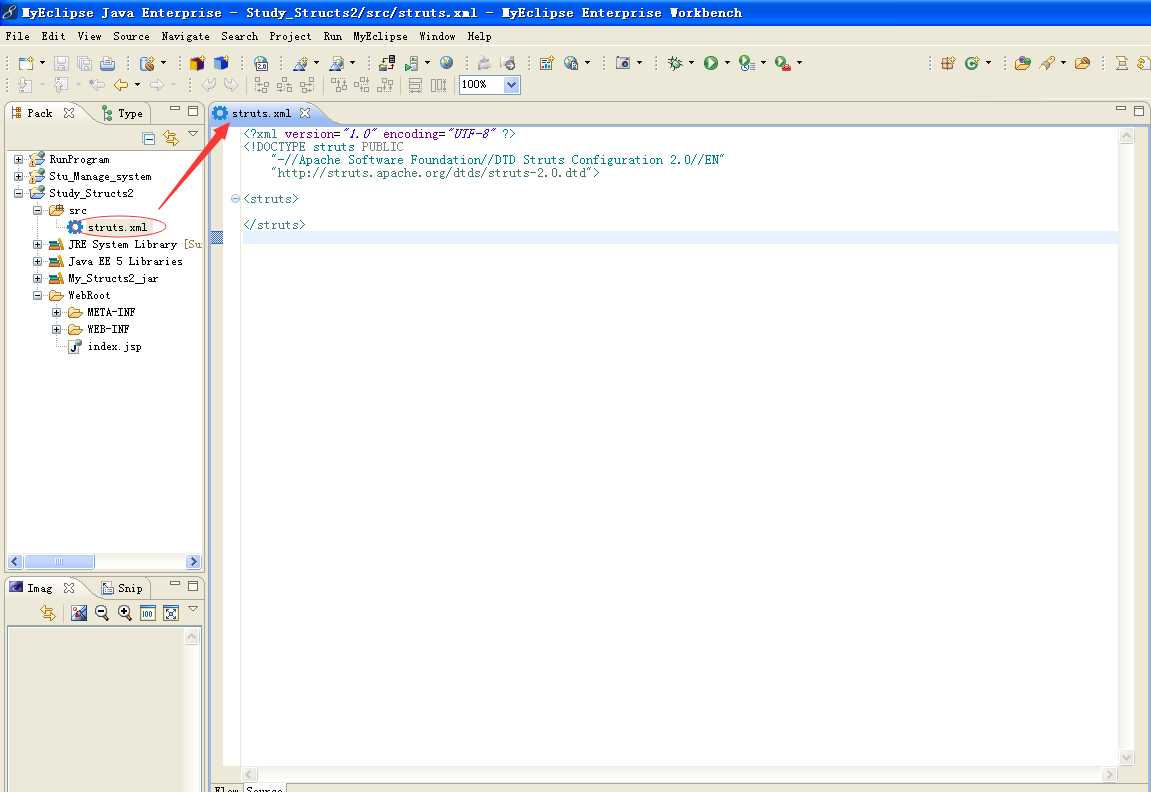The width and height of the screenshot is (1151, 792).
Task: Click Zoom In magnifier in Image view
Action: point(125,612)
